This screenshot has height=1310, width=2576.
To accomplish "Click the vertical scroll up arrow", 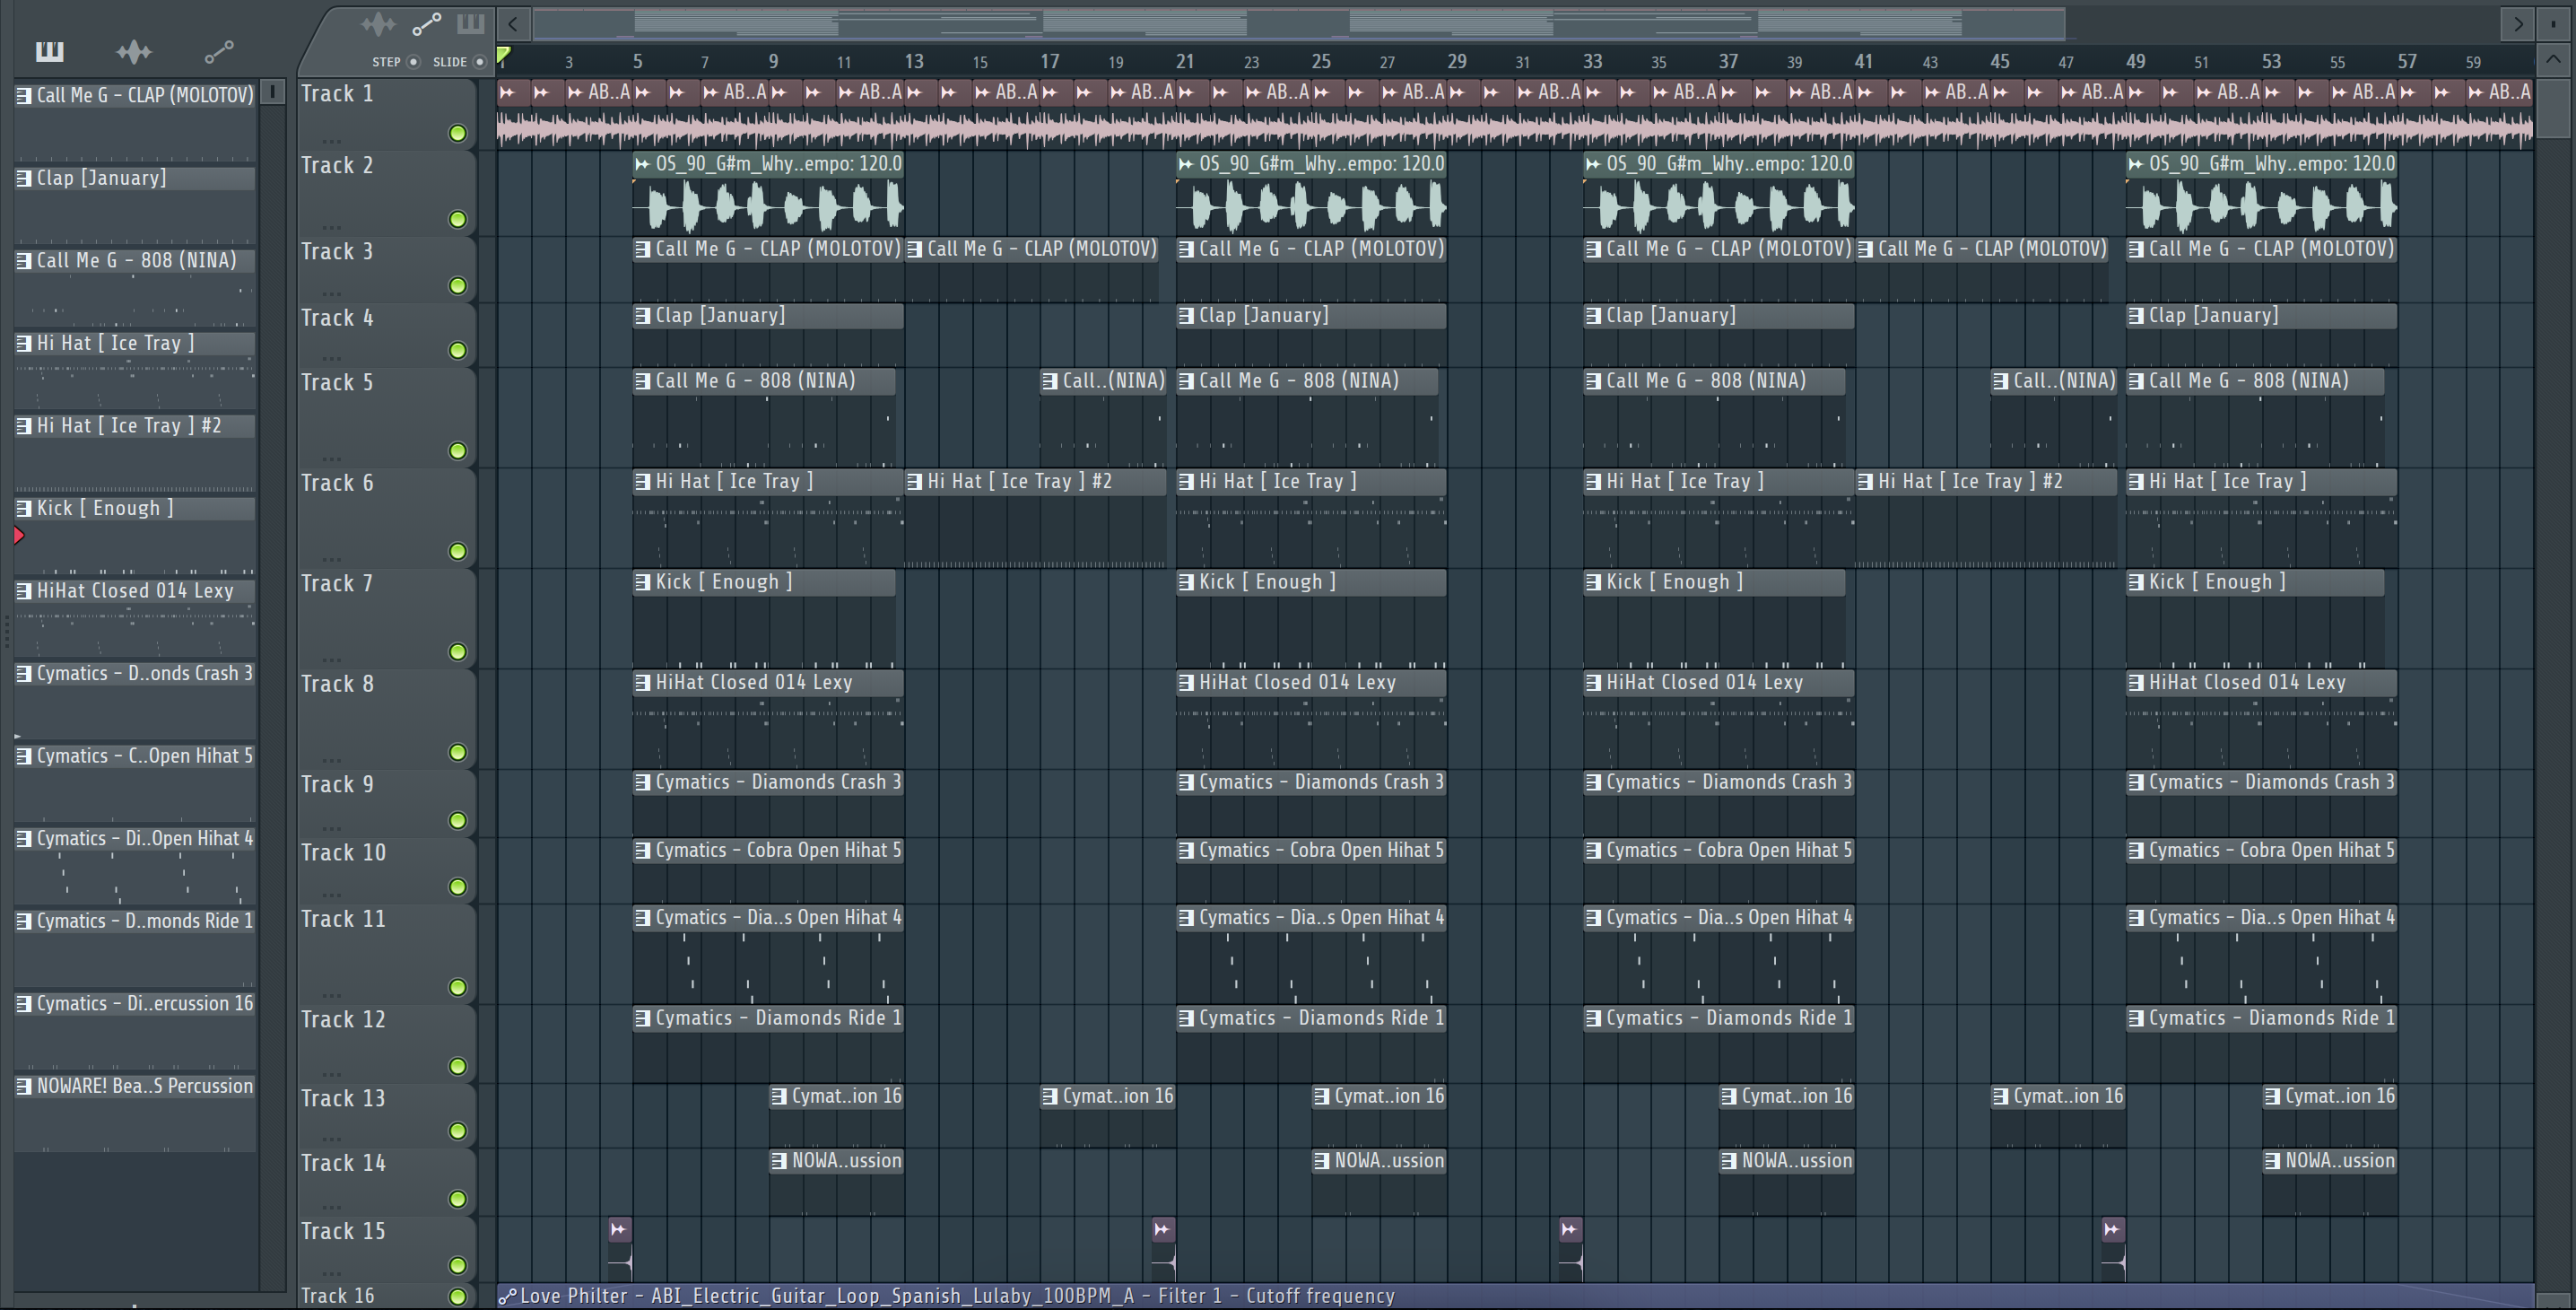I will [2552, 60].
